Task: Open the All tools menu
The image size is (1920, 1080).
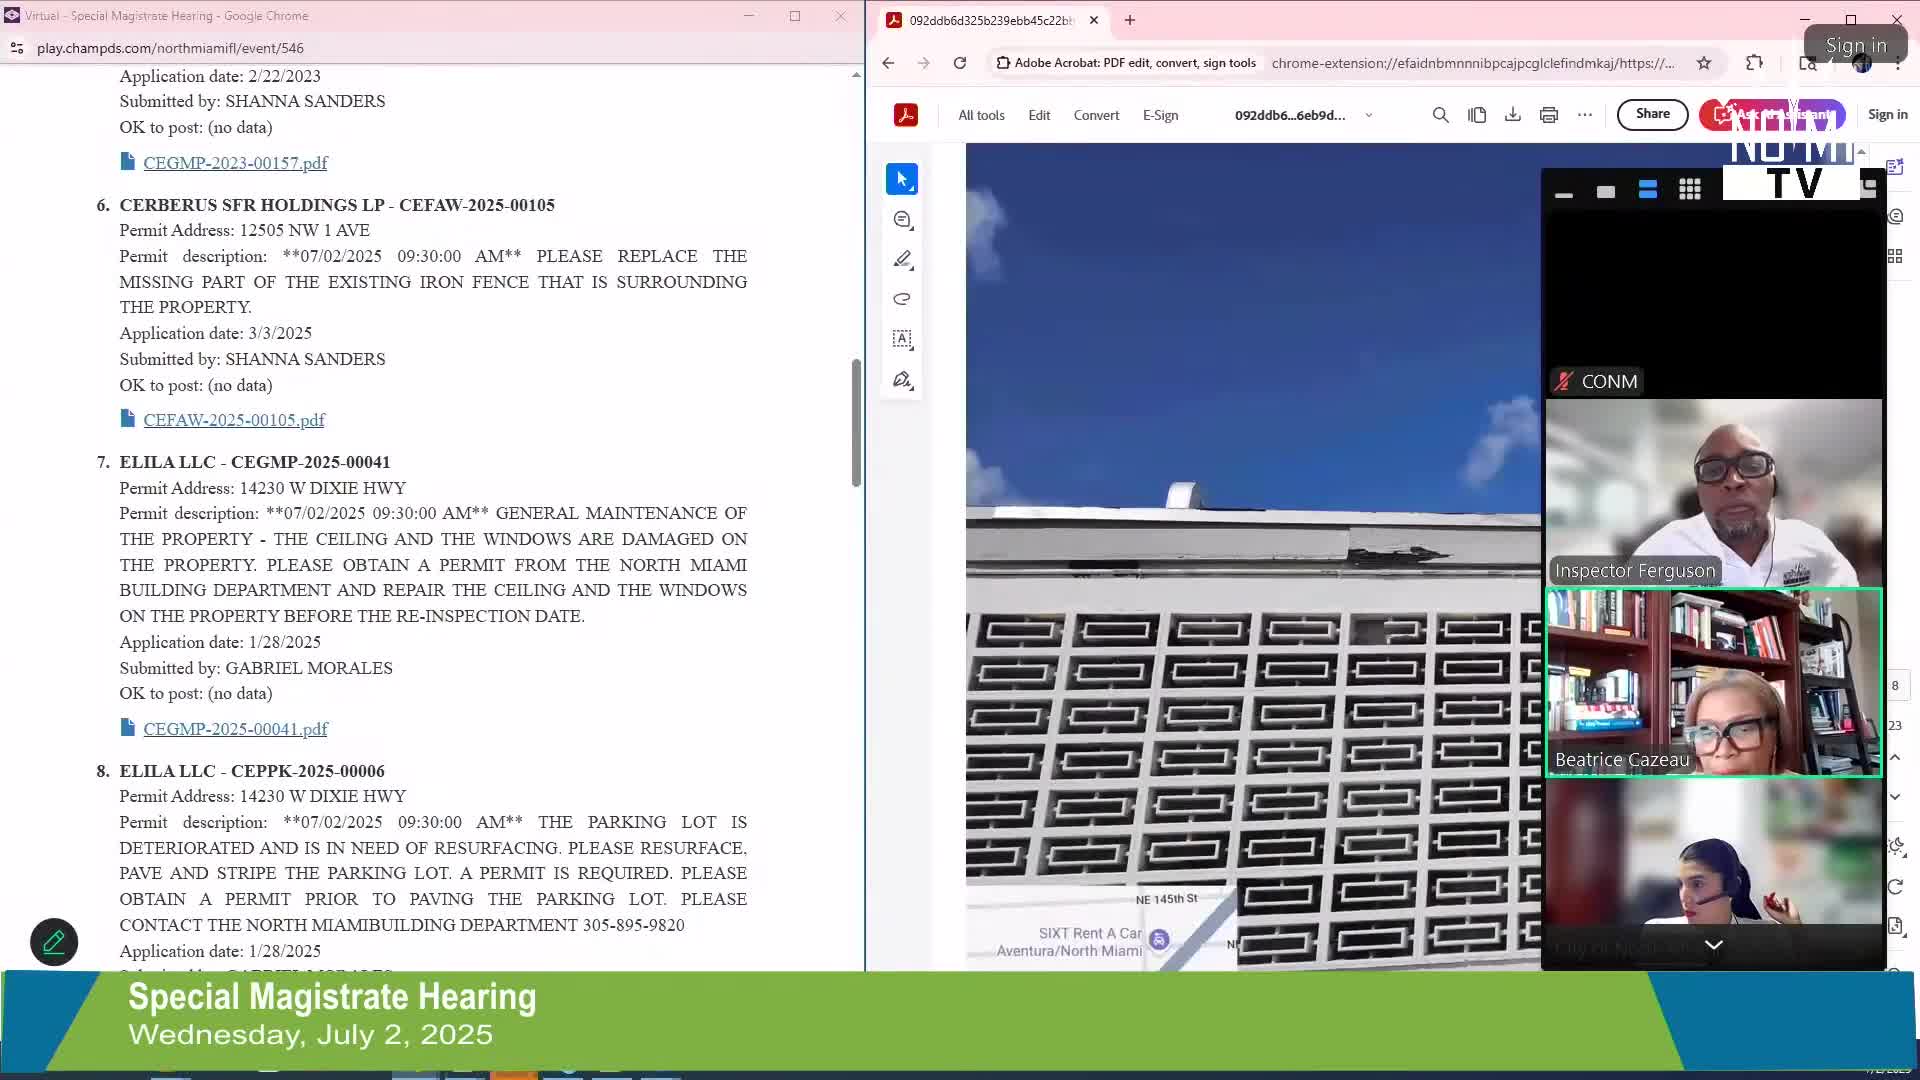Action: click(x=981, y=115)
